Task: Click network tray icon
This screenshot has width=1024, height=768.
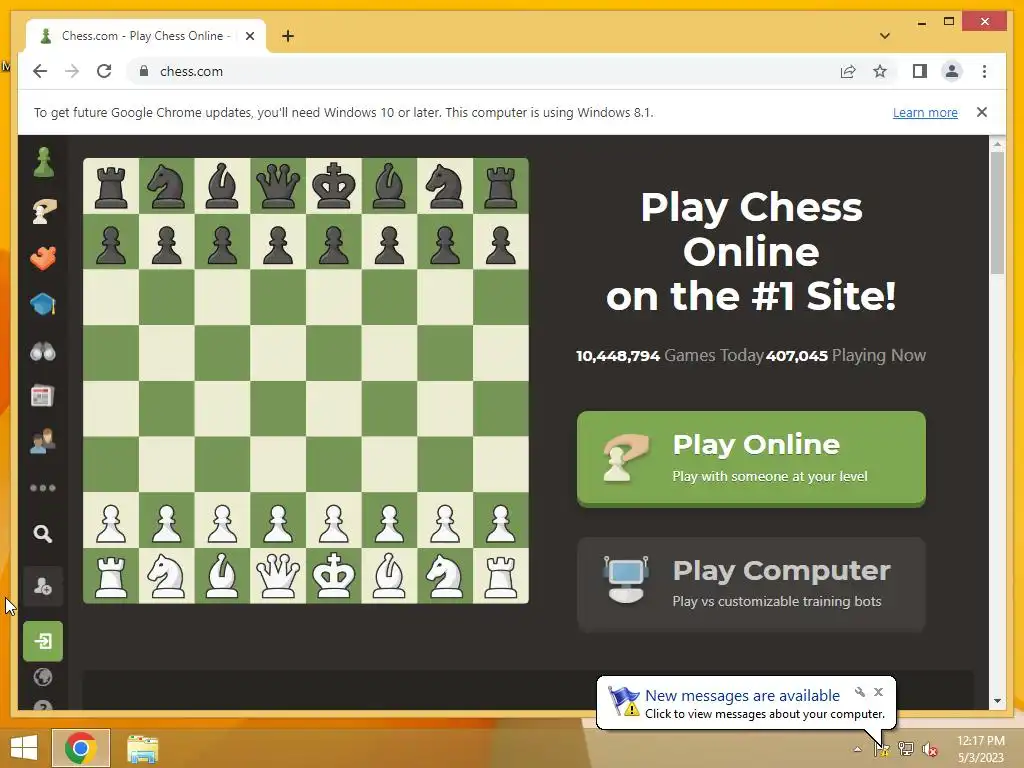Action: [x=906, y=748]
